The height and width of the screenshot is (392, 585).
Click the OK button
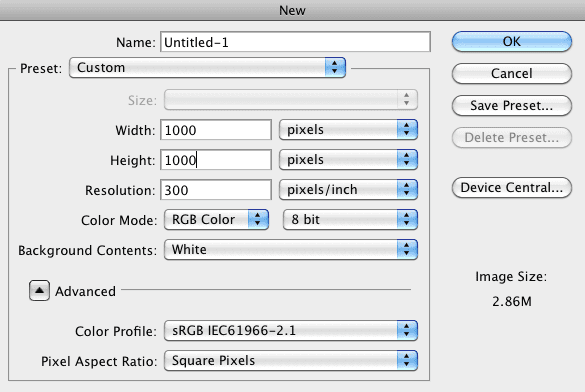pyautogui.click(x=512, y=41)
